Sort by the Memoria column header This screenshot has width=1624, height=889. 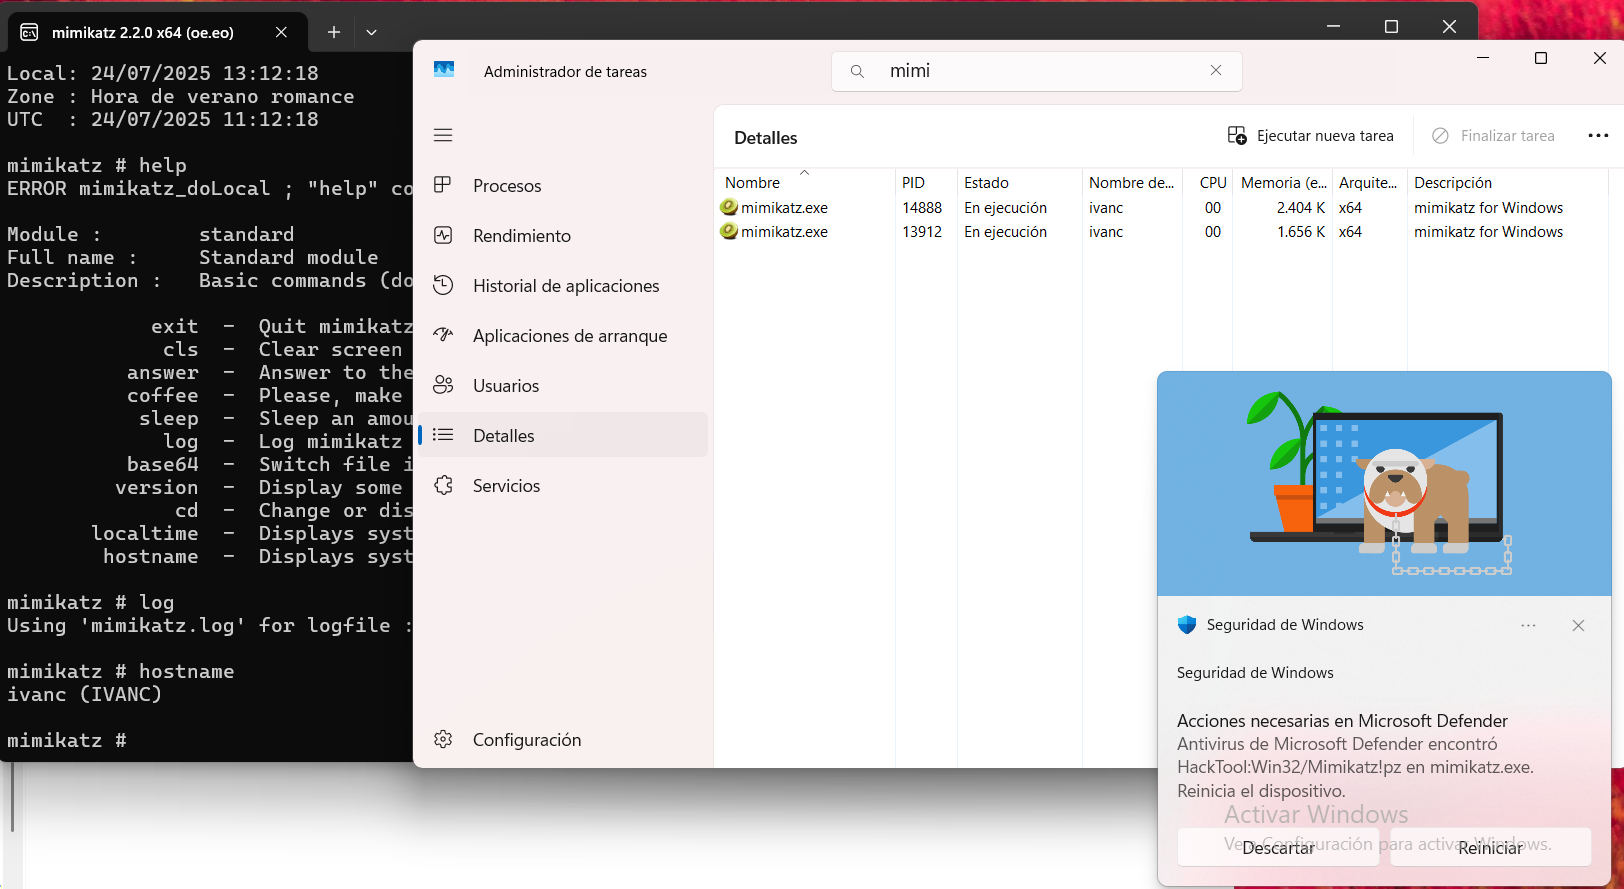click(x=1282, y=182)
